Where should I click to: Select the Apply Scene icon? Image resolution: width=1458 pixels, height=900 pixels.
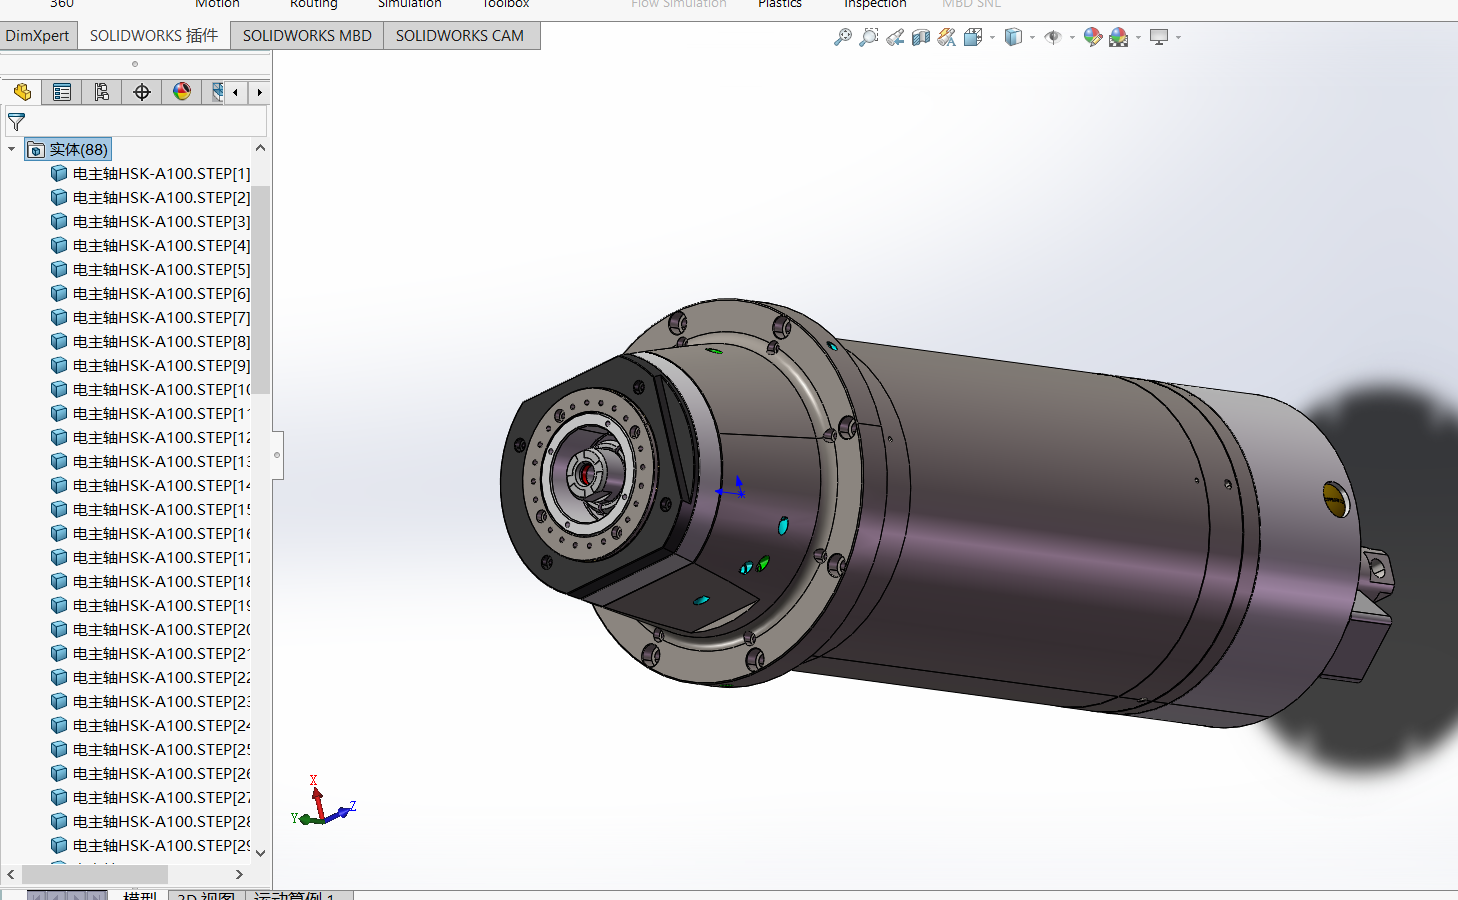coord(1117,36)
